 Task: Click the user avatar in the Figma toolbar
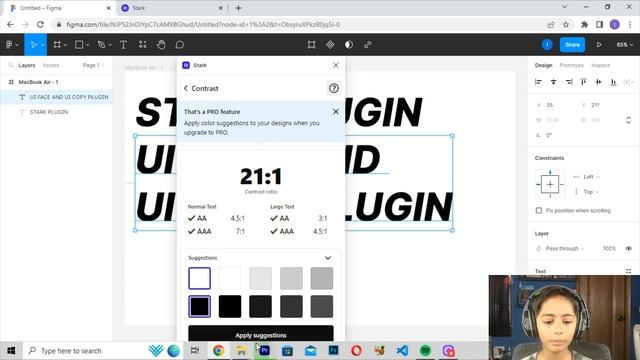click(x=547, y=44)
